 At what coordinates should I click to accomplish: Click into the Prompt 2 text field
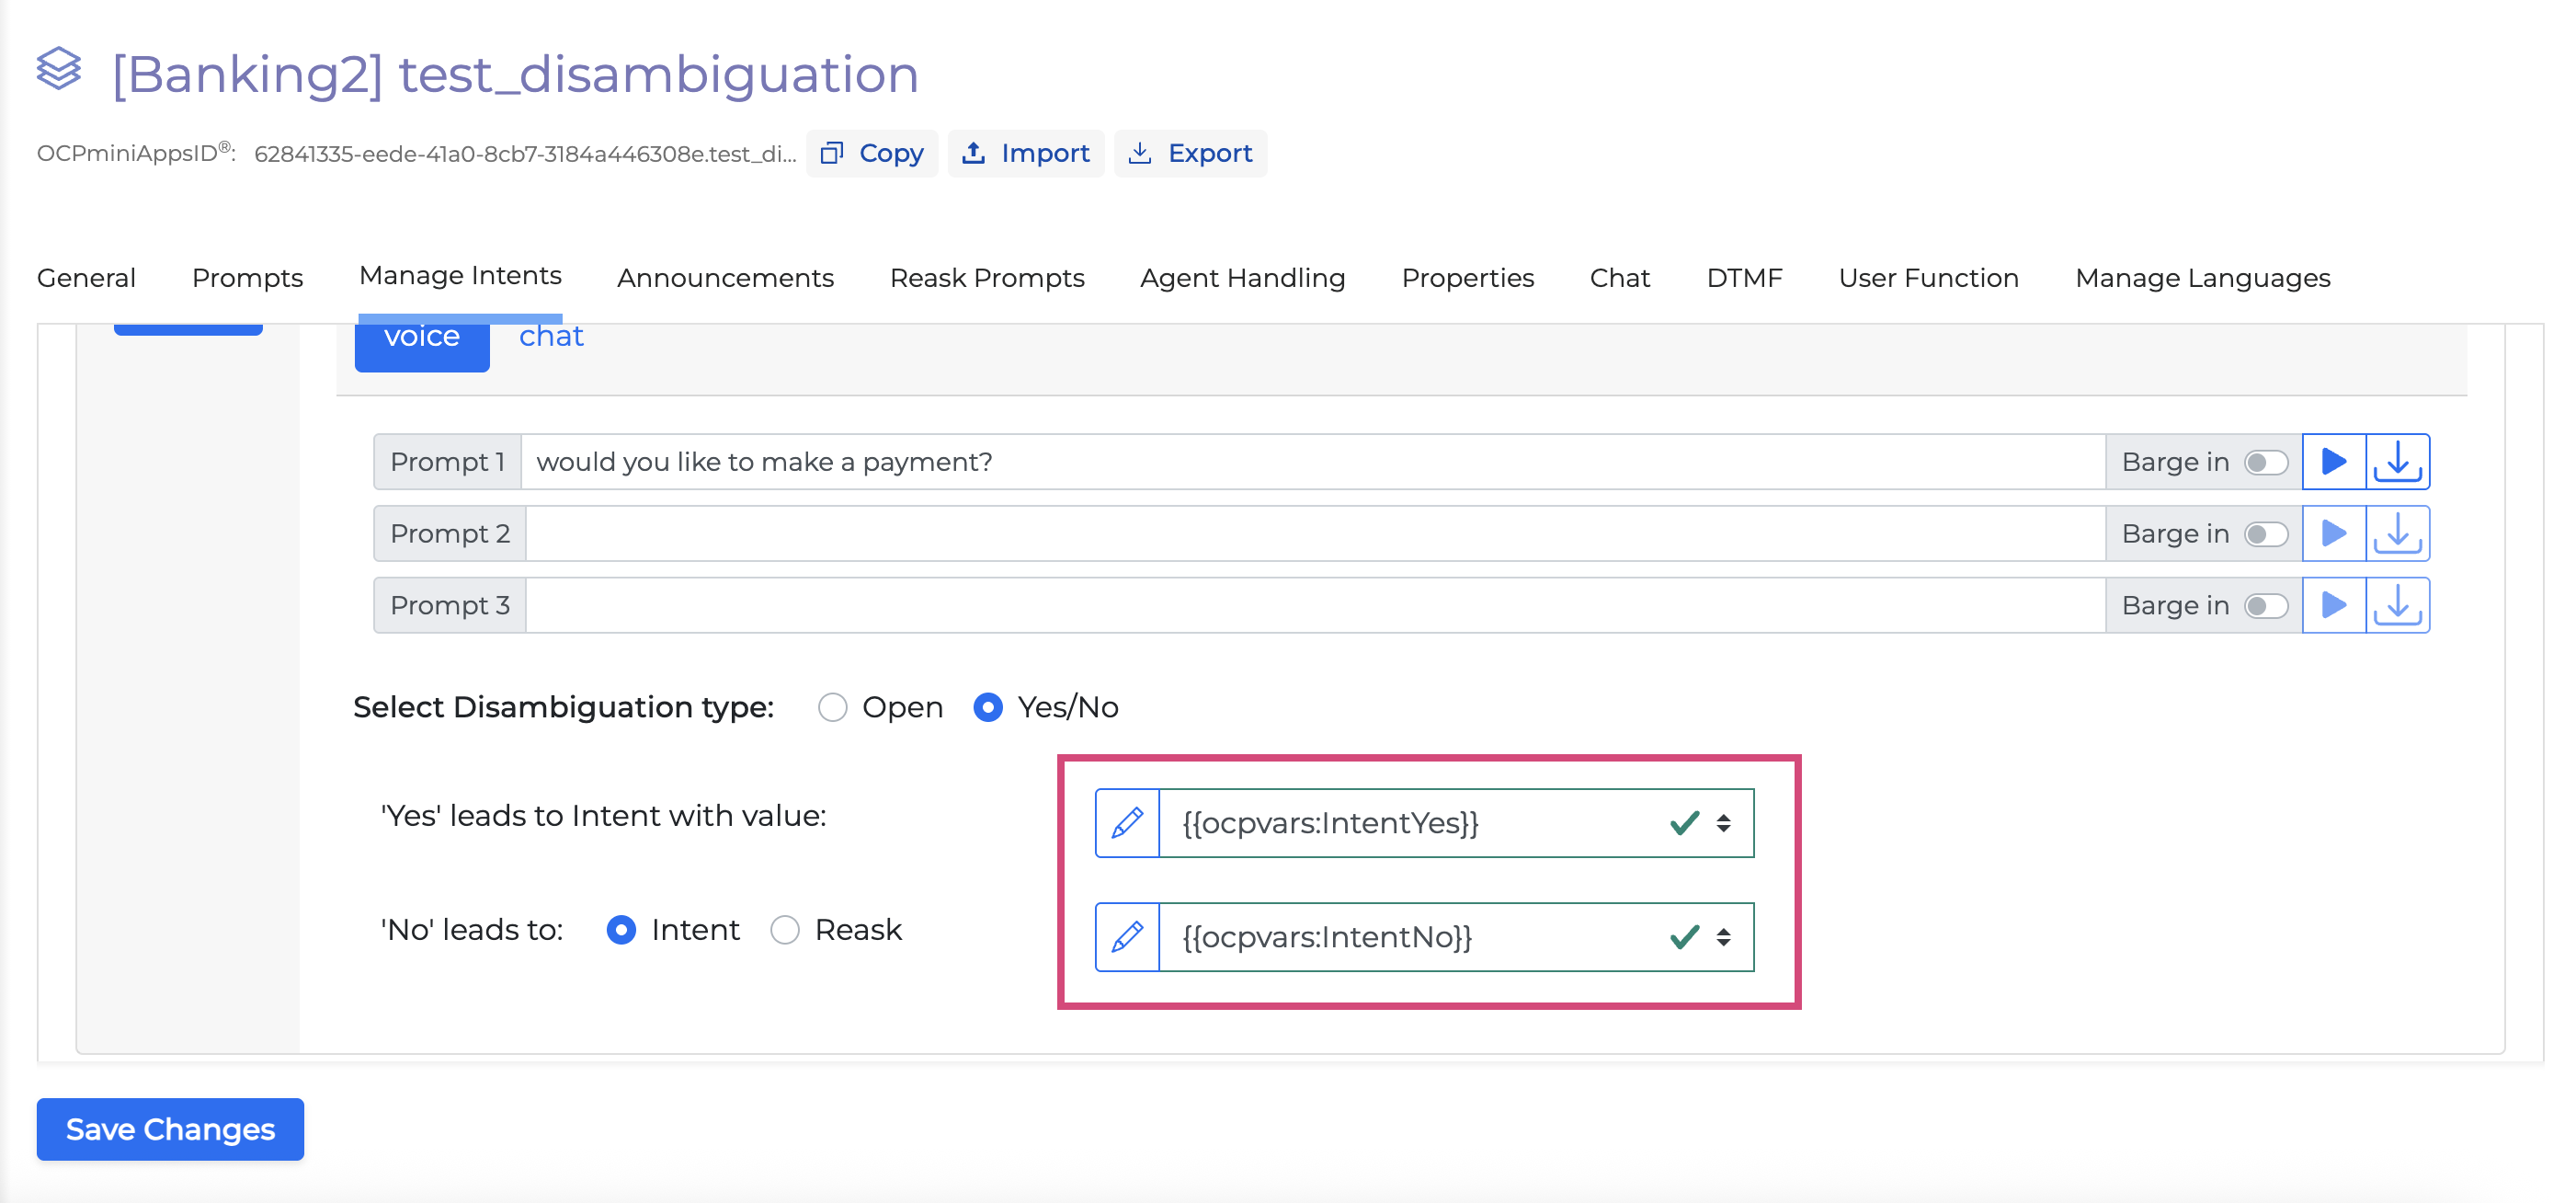[x=1314, y=534]
